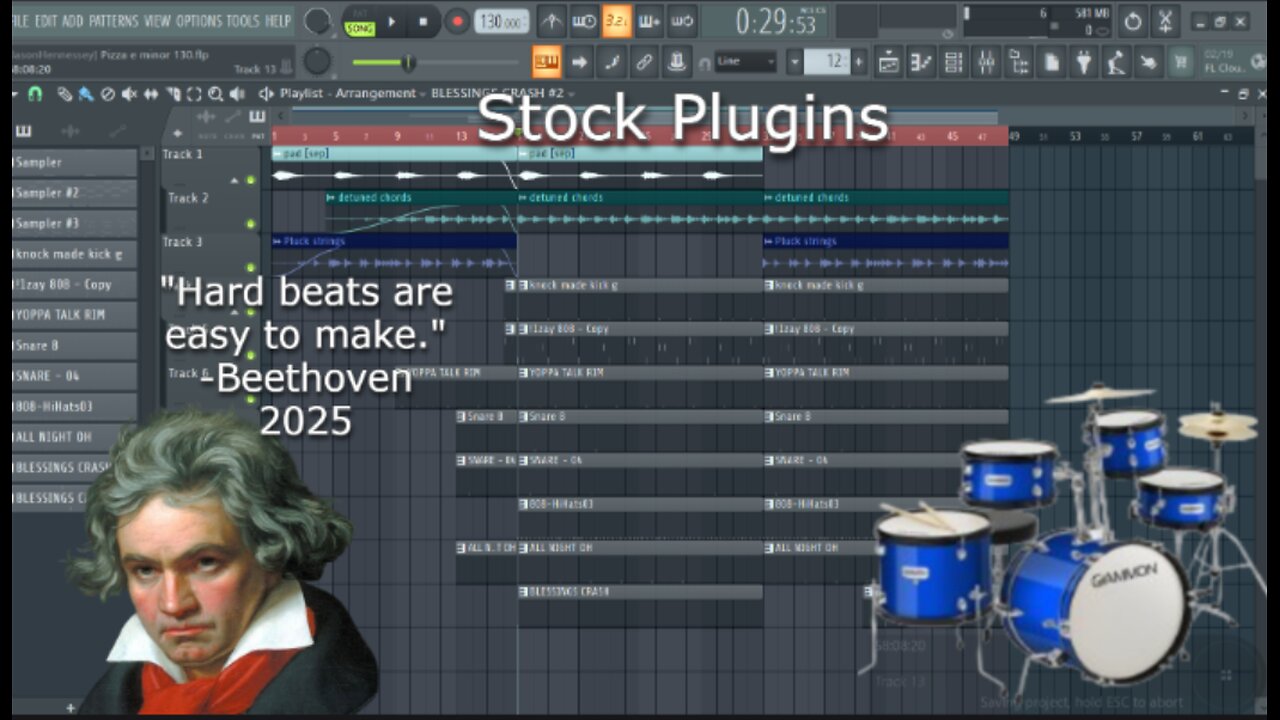Click the multilink stamp icon beside the chain
Viewport: 1280px width, 720px height.
pos(677,62)
